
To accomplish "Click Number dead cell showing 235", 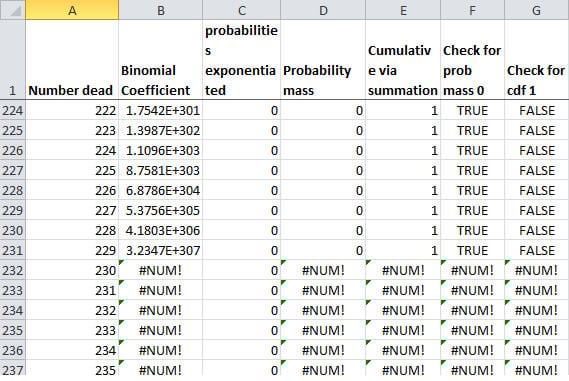I will (72, 369).
